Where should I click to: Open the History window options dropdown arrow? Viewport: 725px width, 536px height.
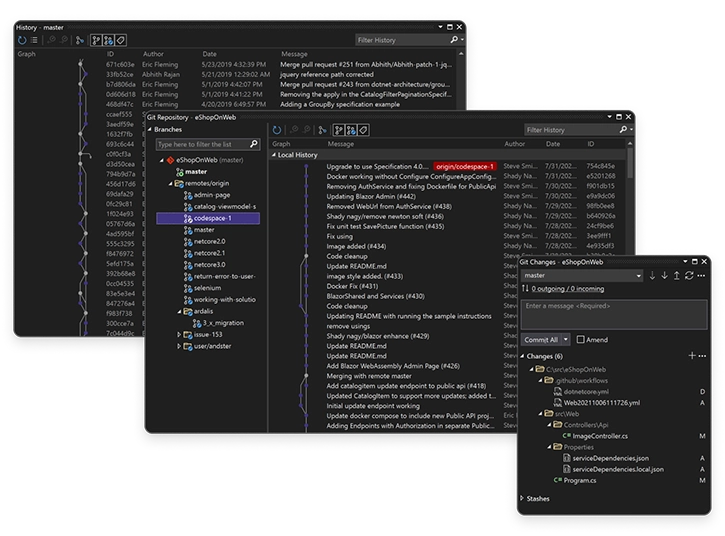pos(441,27)
